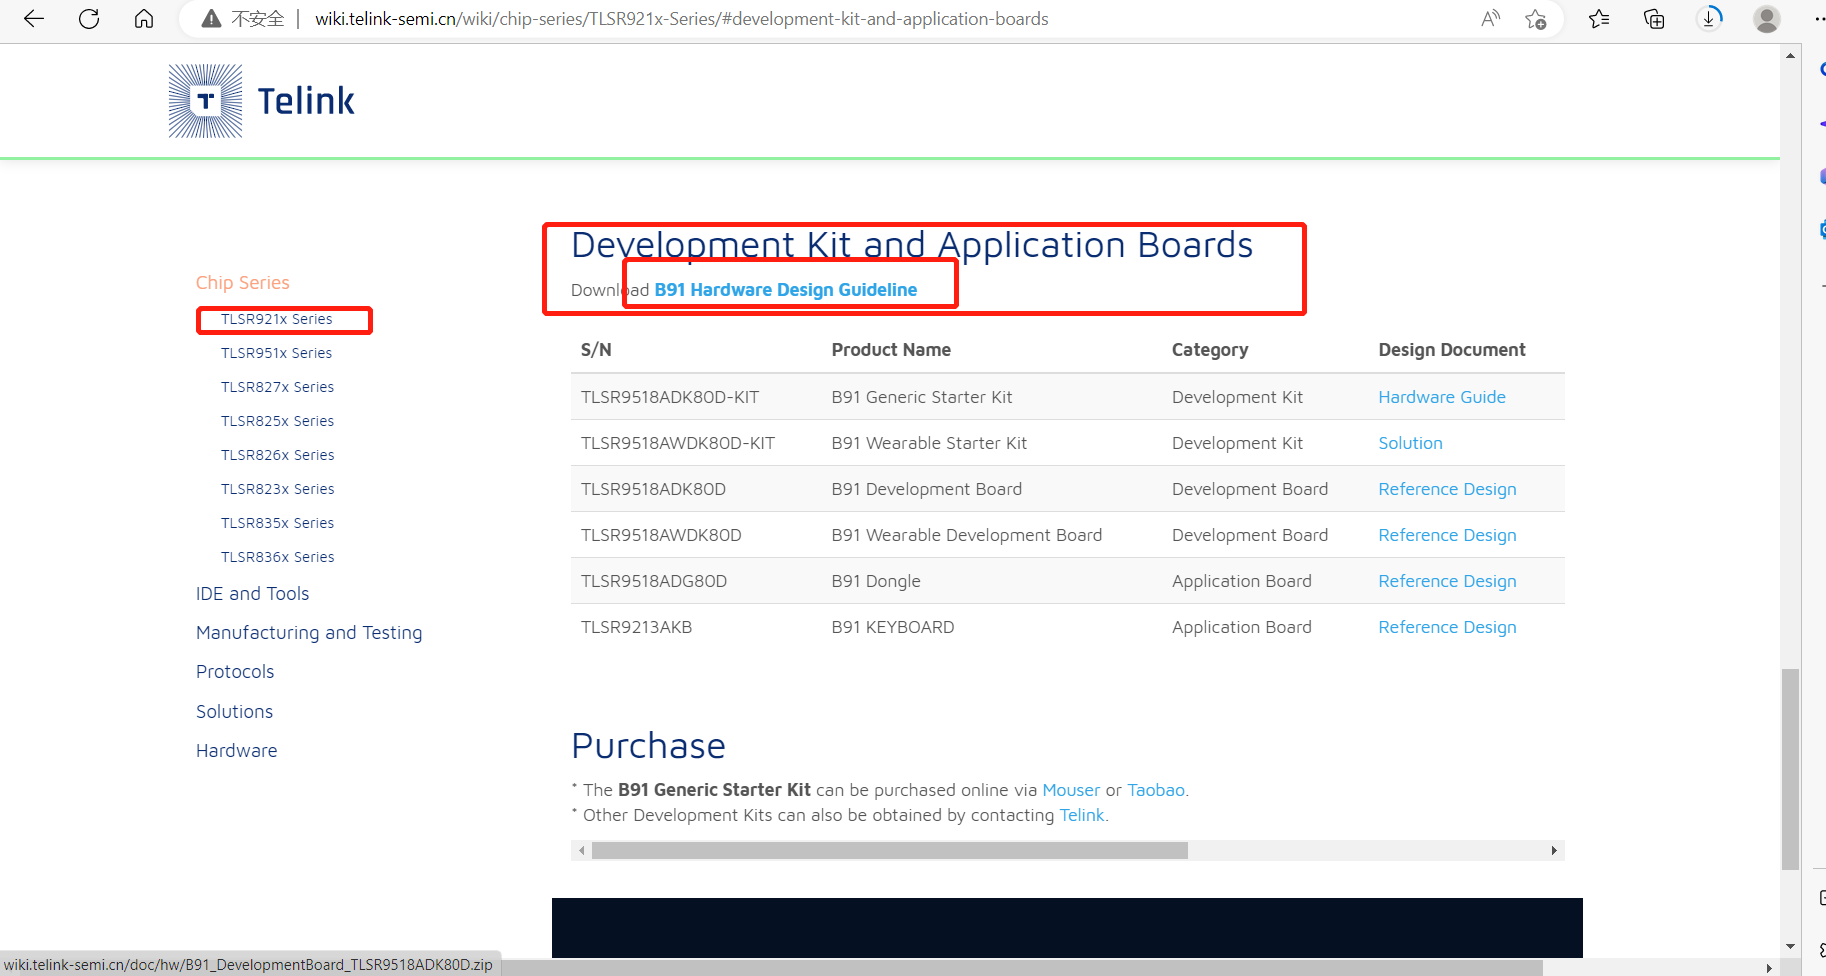Refresh the current page
This screenshot has height=976, width=1826.
(x=88, y=18)
